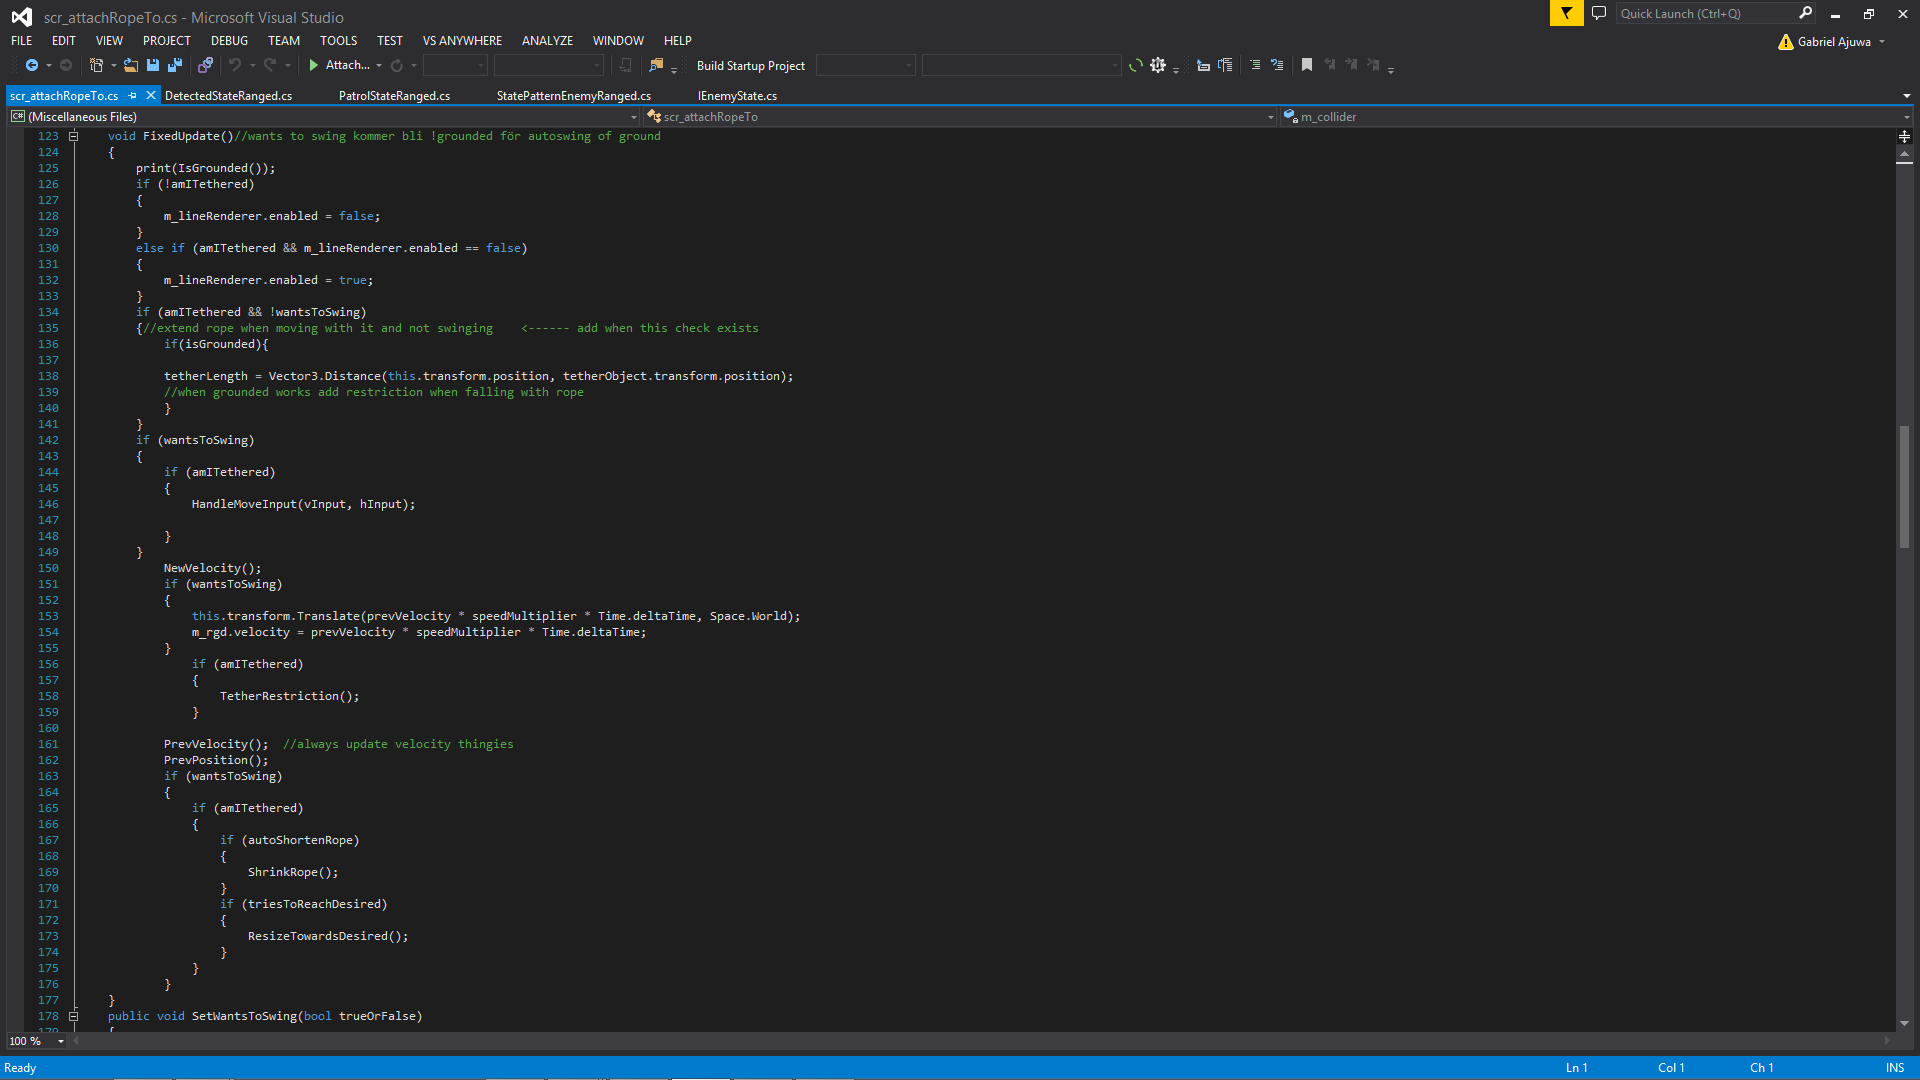Toggle bookmark on the current line
This screenshot has height=1080, width=1920.
(x=1307, y=65)
